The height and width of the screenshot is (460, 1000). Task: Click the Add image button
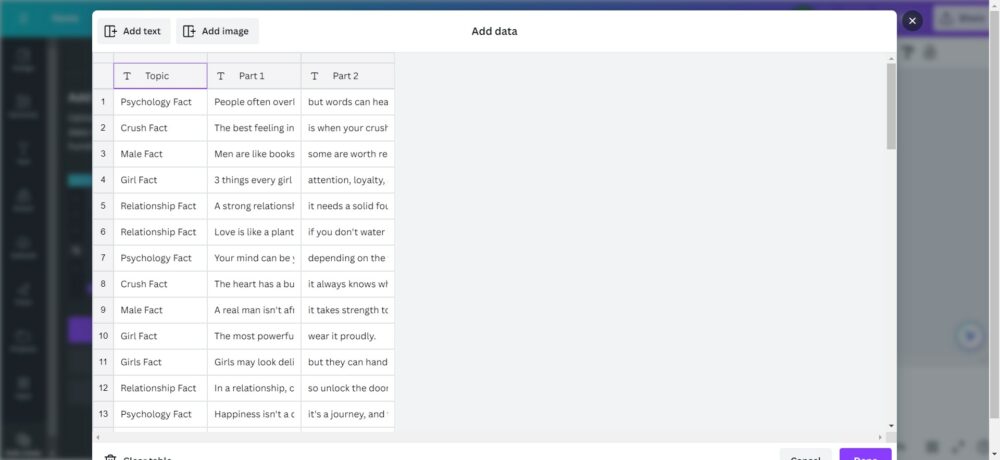pyautogui.click(x=216, y=31)
